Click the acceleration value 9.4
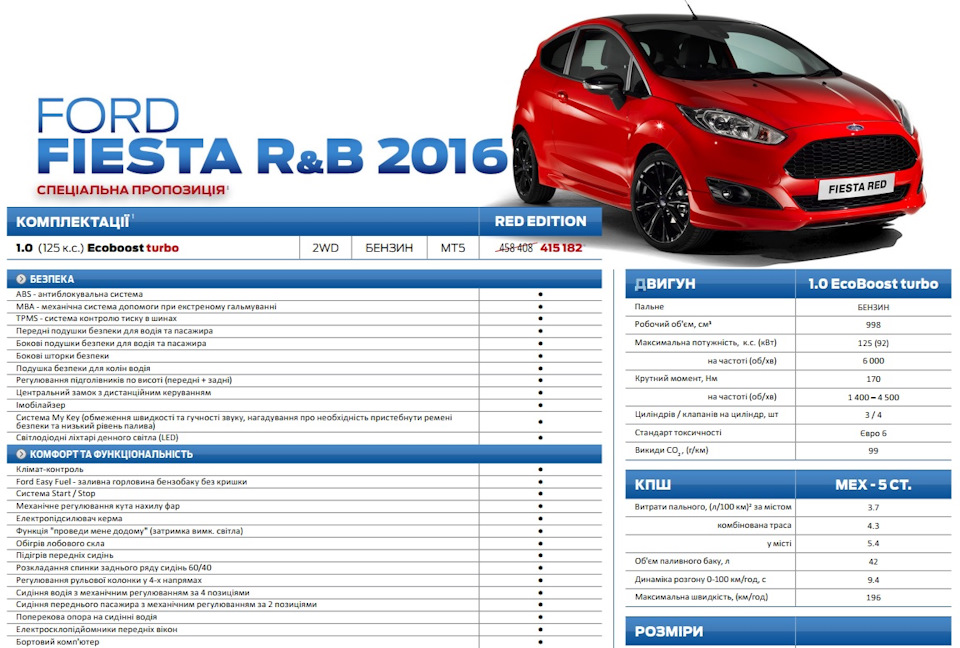Viewport: 960px width, 648px height. pyautogui.click(x=873, y=579)
